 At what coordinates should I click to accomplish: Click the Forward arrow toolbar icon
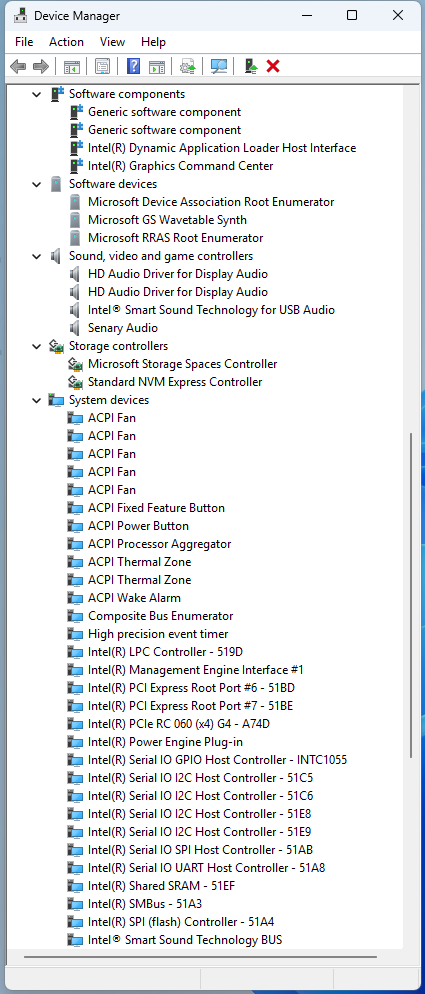point(41,66)
